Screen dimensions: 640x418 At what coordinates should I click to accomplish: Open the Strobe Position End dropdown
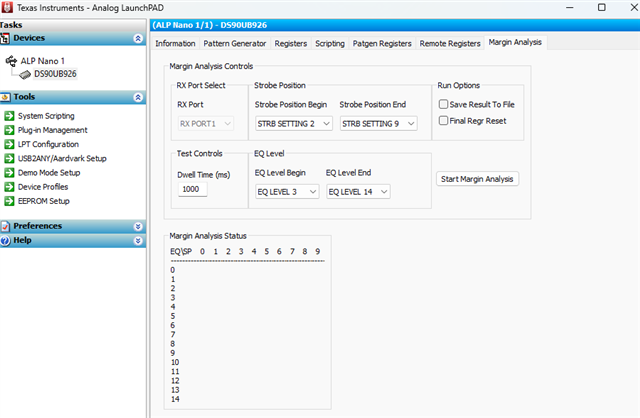[x=378, y=123]
